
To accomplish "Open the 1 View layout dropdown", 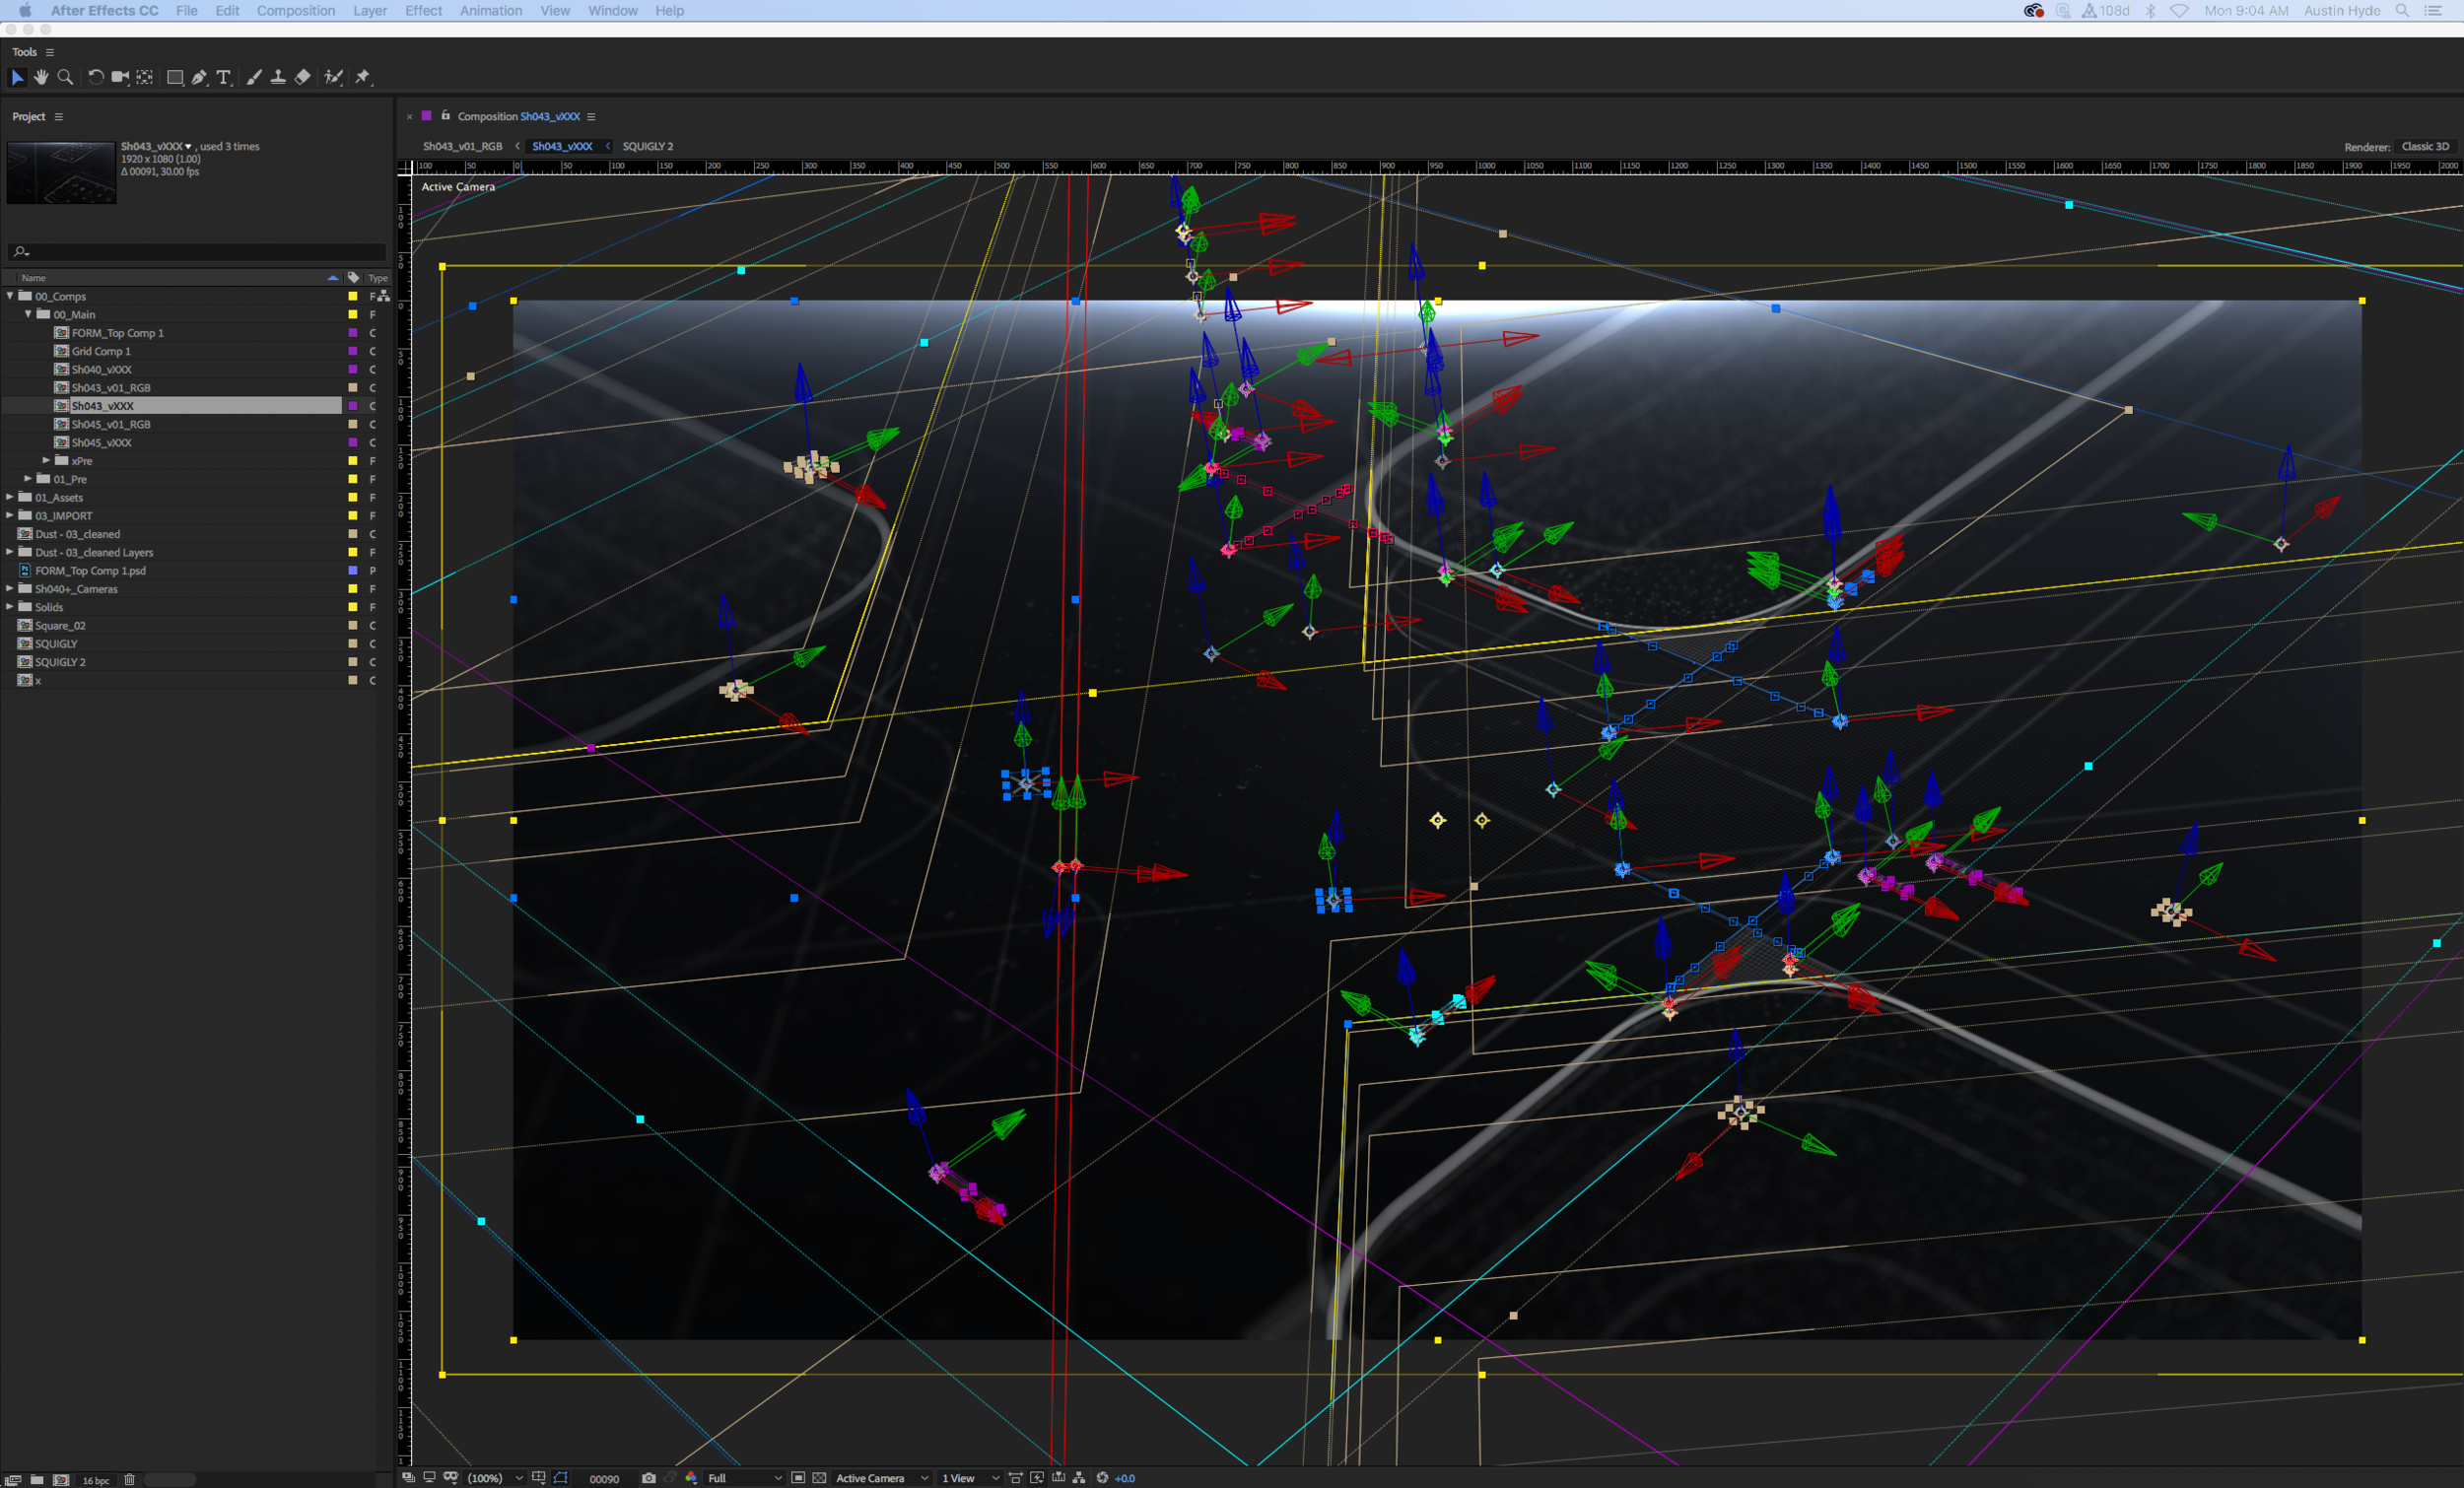I will pos(970,1478).
